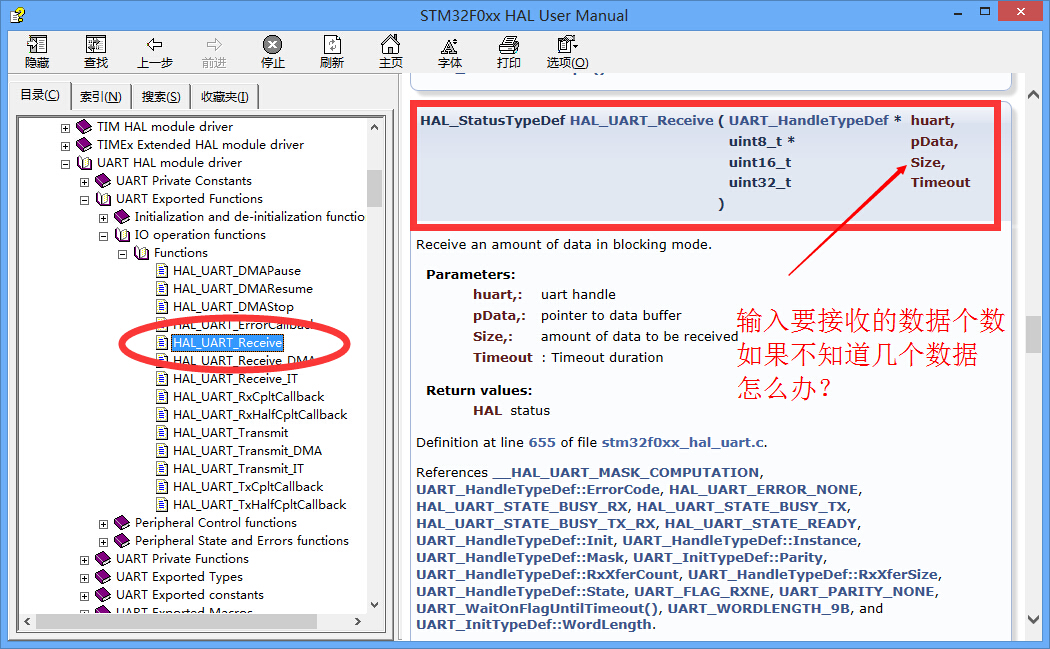This screenshot has height=649, width=1050.
Task: Go back with the 上一步 arrow icon
Action: coord(155,45)
